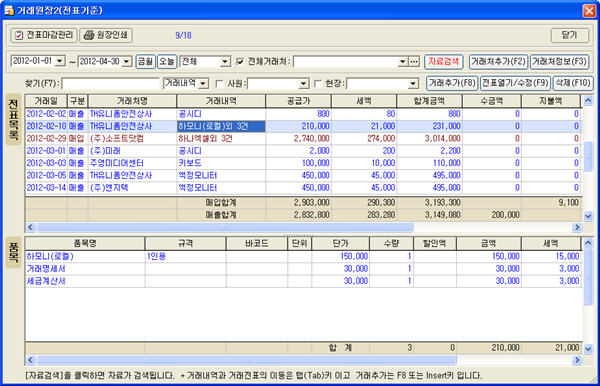Toggle the 전체거래처 checkbox
Image resolution: width=600 pixels, height=386 pixels.
240,61
